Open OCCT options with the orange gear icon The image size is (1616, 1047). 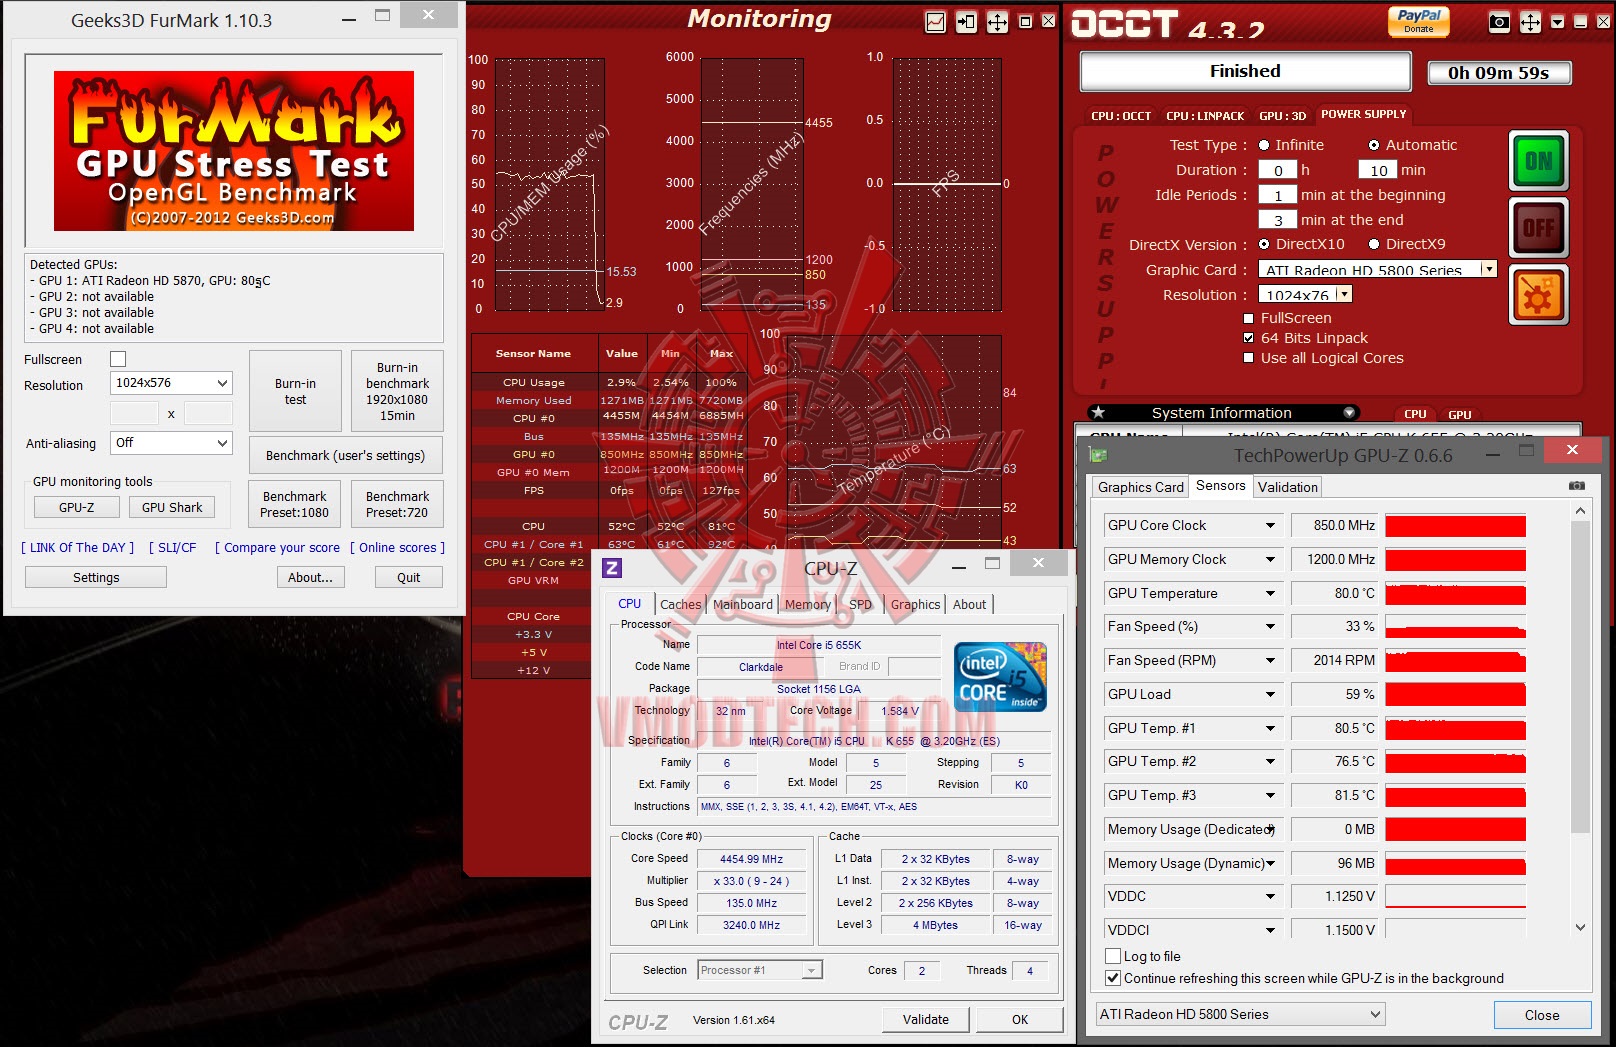(1538, 295)
